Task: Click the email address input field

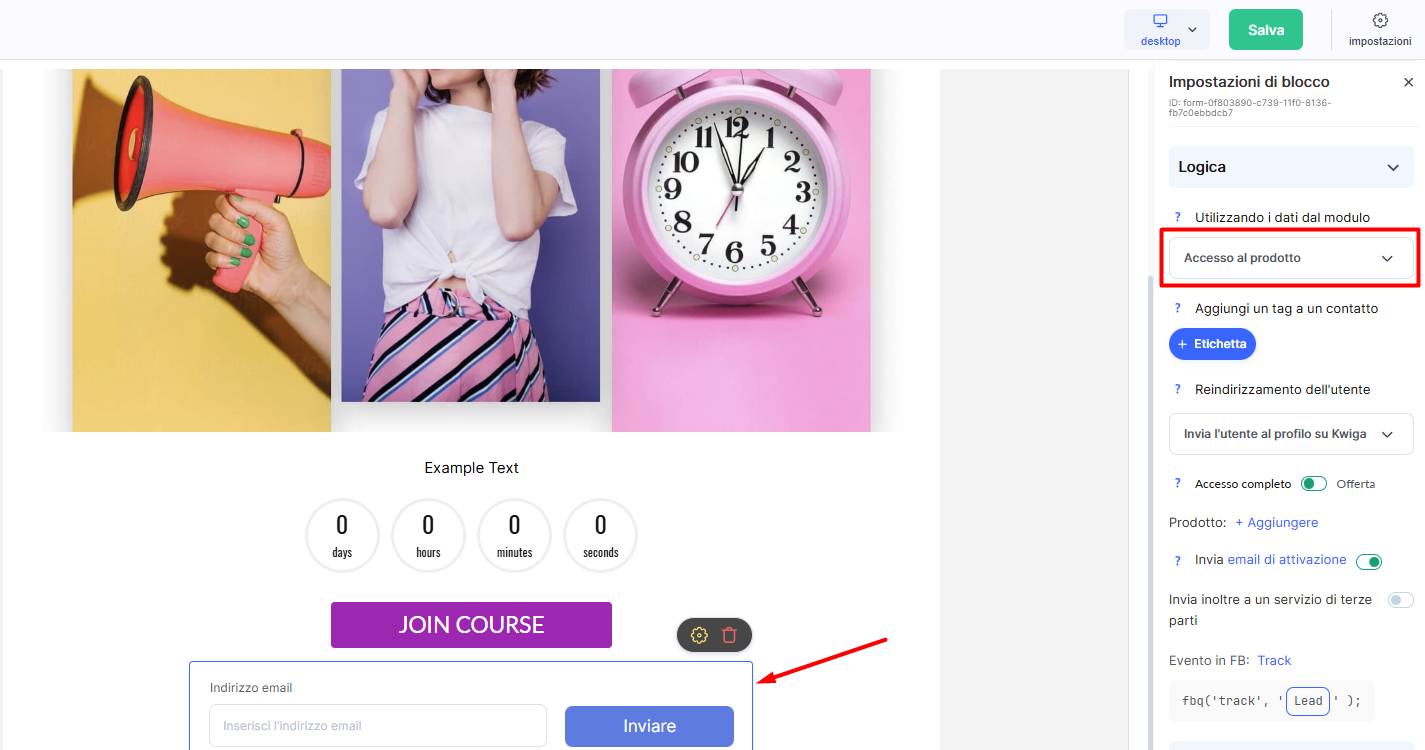Action: point(378,726)
